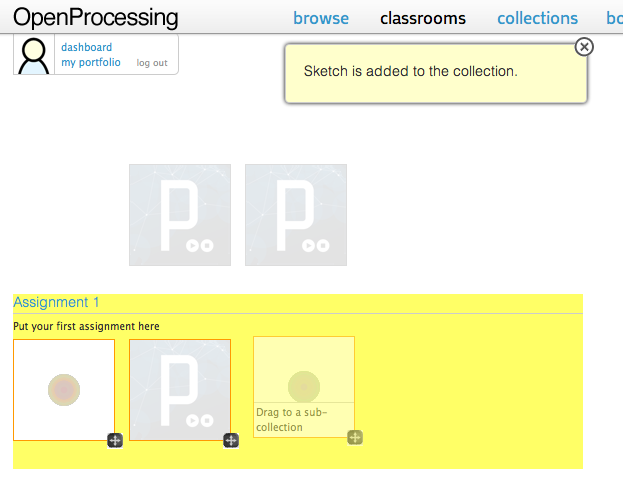Go to the classrooms section
This screenshot has height=482, width=623.
(423, 18)
